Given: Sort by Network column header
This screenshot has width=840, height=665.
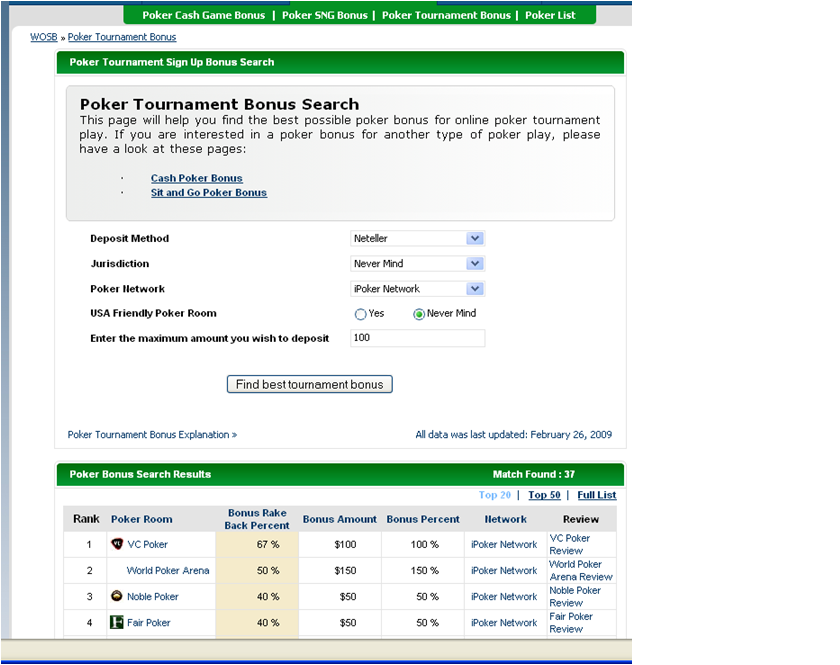Looking at the screenshot, I should coord(505,519).
